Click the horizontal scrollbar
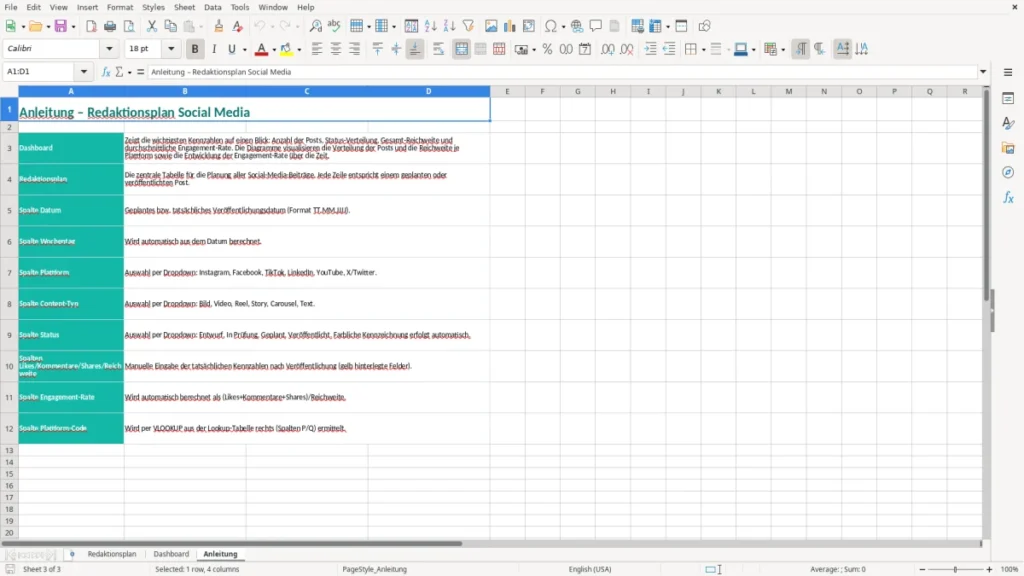 point(232,543)
